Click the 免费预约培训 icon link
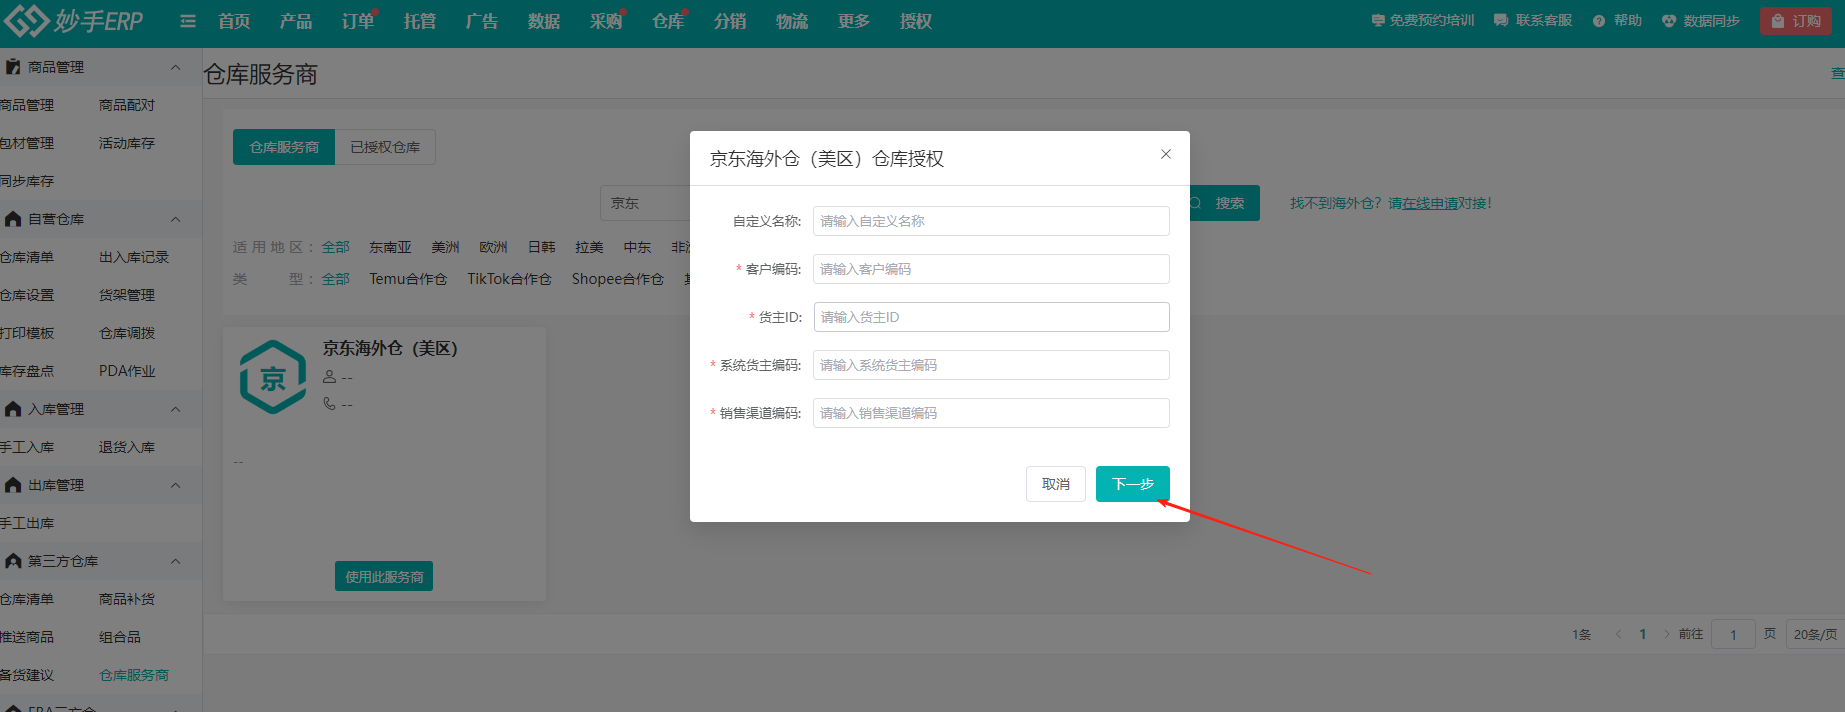This screenshot has width=1845, height=712. click(x=1422, y=20)
